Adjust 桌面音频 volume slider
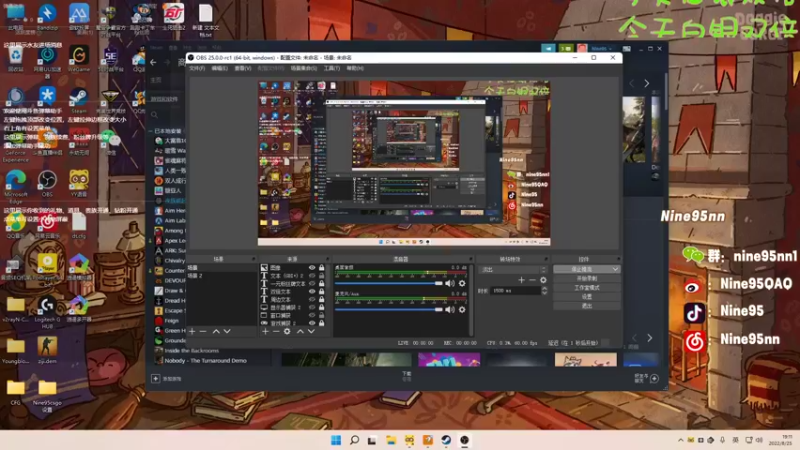 coord(388,283)
